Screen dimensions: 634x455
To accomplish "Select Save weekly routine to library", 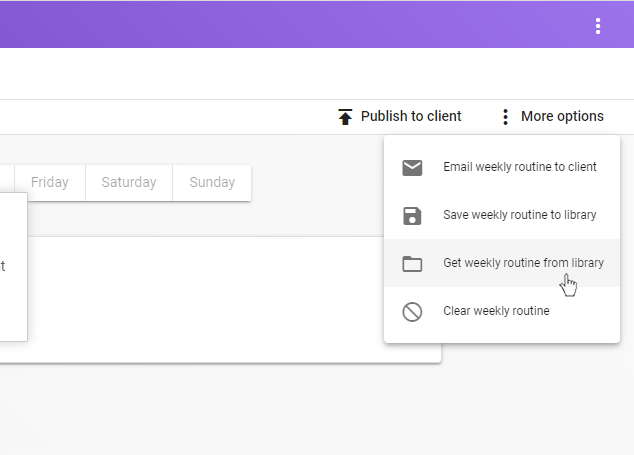I will tap(520, 215).
